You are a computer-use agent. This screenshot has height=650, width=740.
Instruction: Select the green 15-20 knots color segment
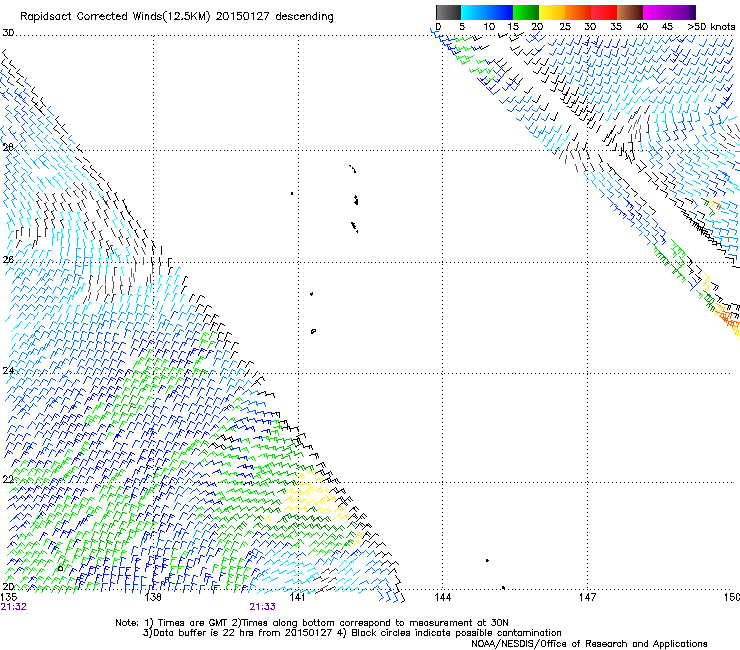click(526, 12)
